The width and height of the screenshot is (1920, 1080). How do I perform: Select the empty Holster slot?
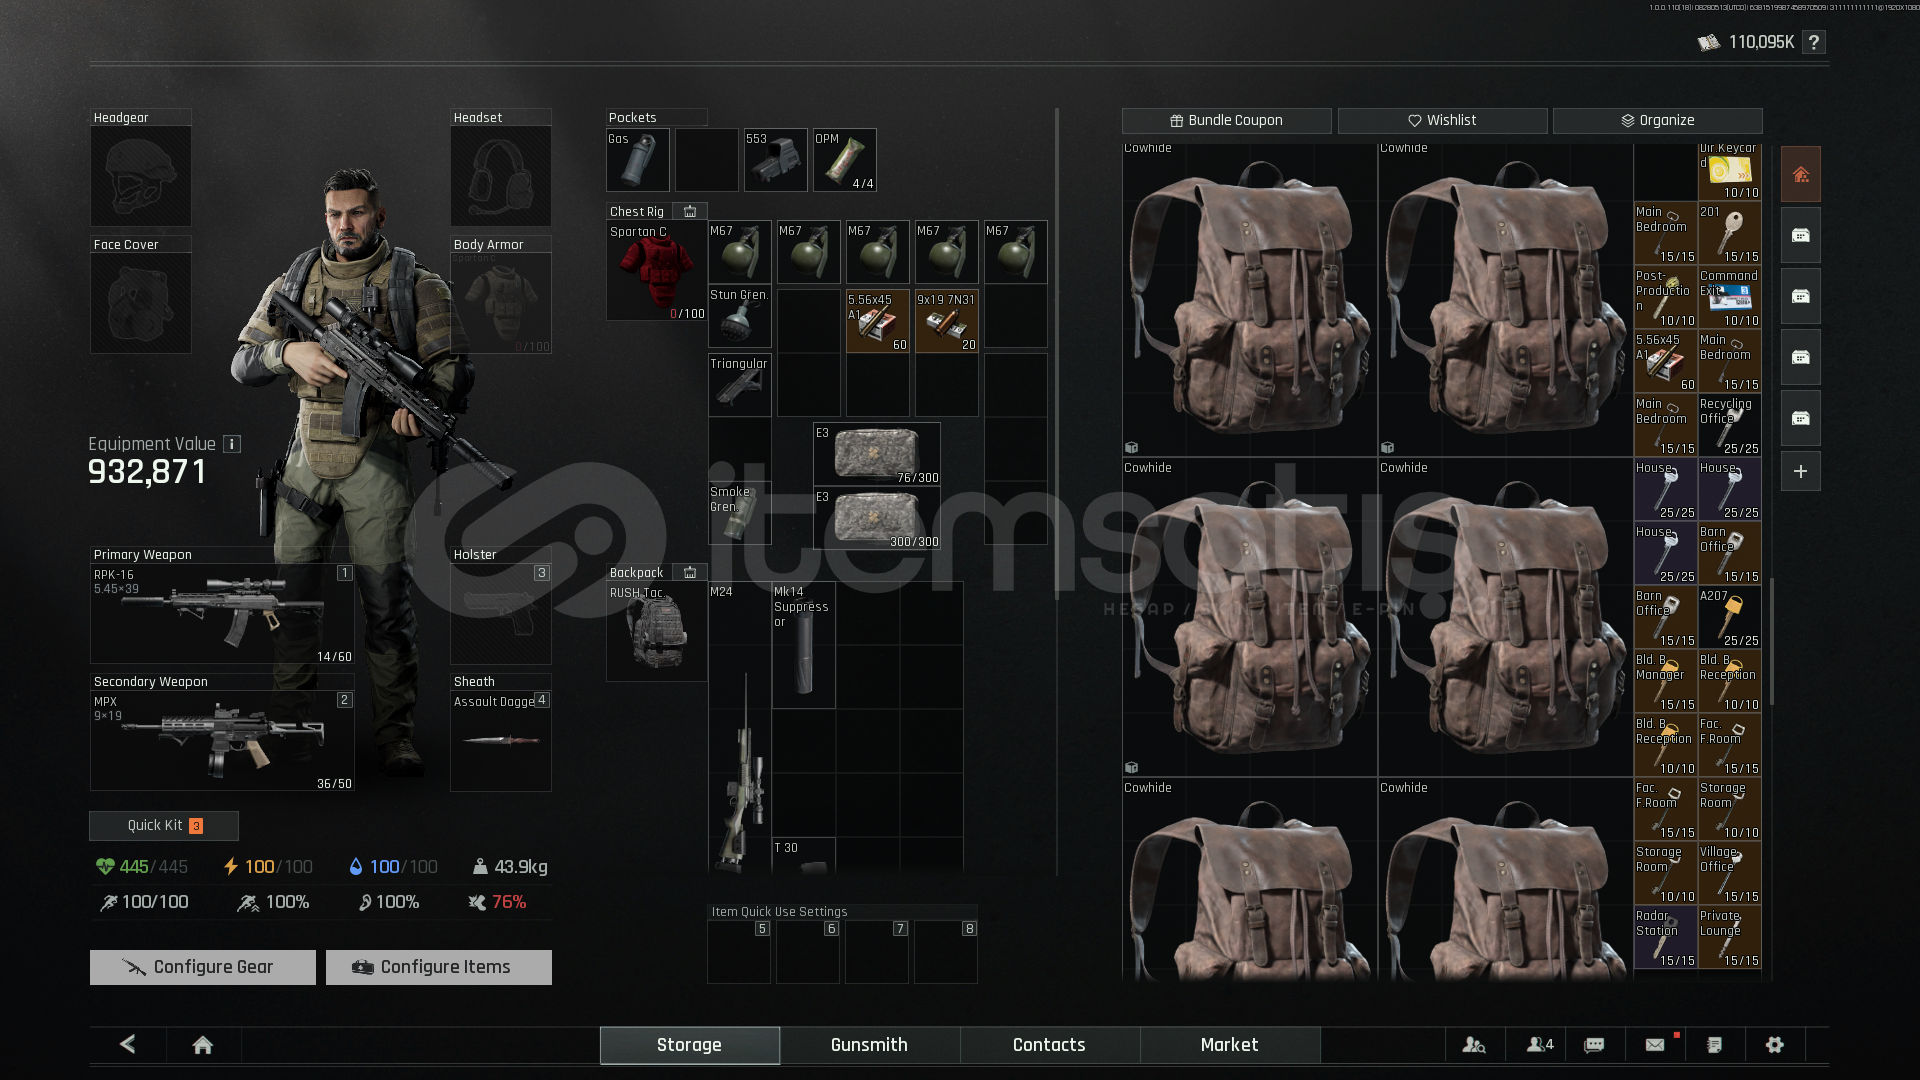[x=501, y=613]
